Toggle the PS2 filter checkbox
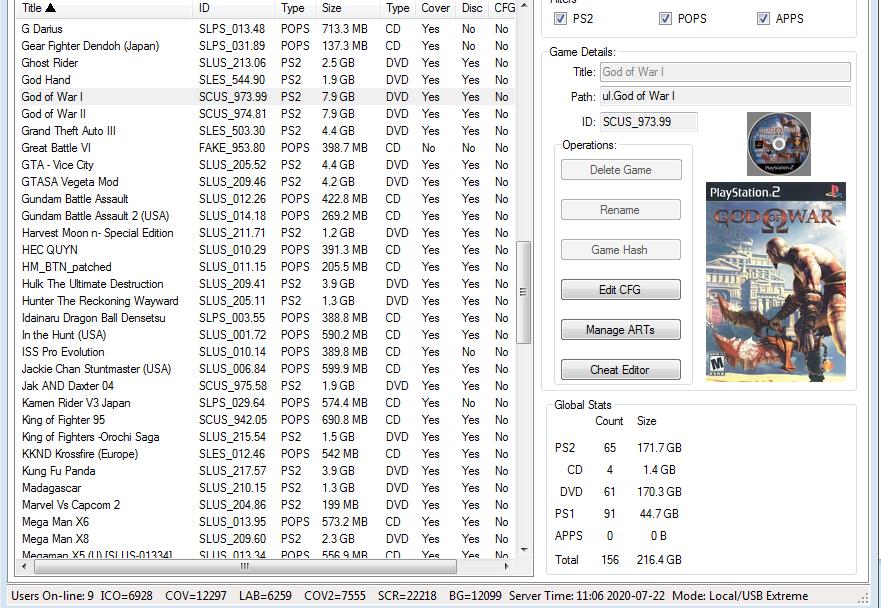This screenshot has width=881, height=608. click(x=560, y=19)
